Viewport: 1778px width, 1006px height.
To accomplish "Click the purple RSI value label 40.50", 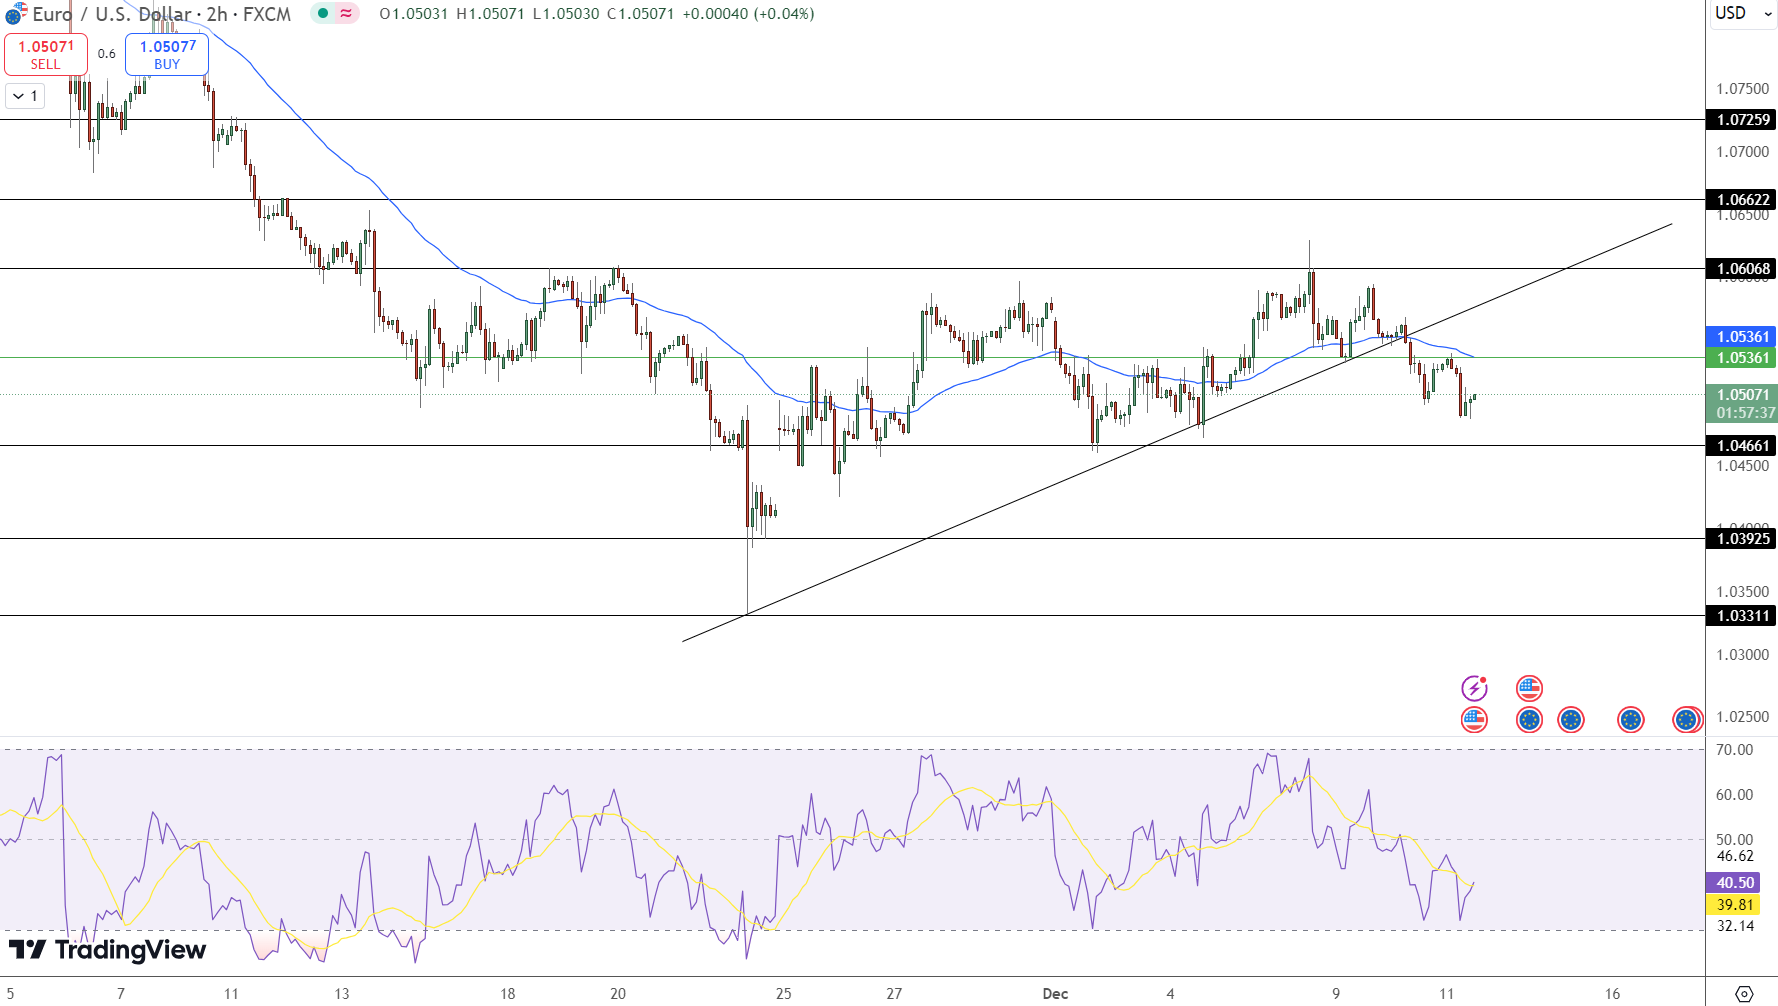I will 1733,883.
